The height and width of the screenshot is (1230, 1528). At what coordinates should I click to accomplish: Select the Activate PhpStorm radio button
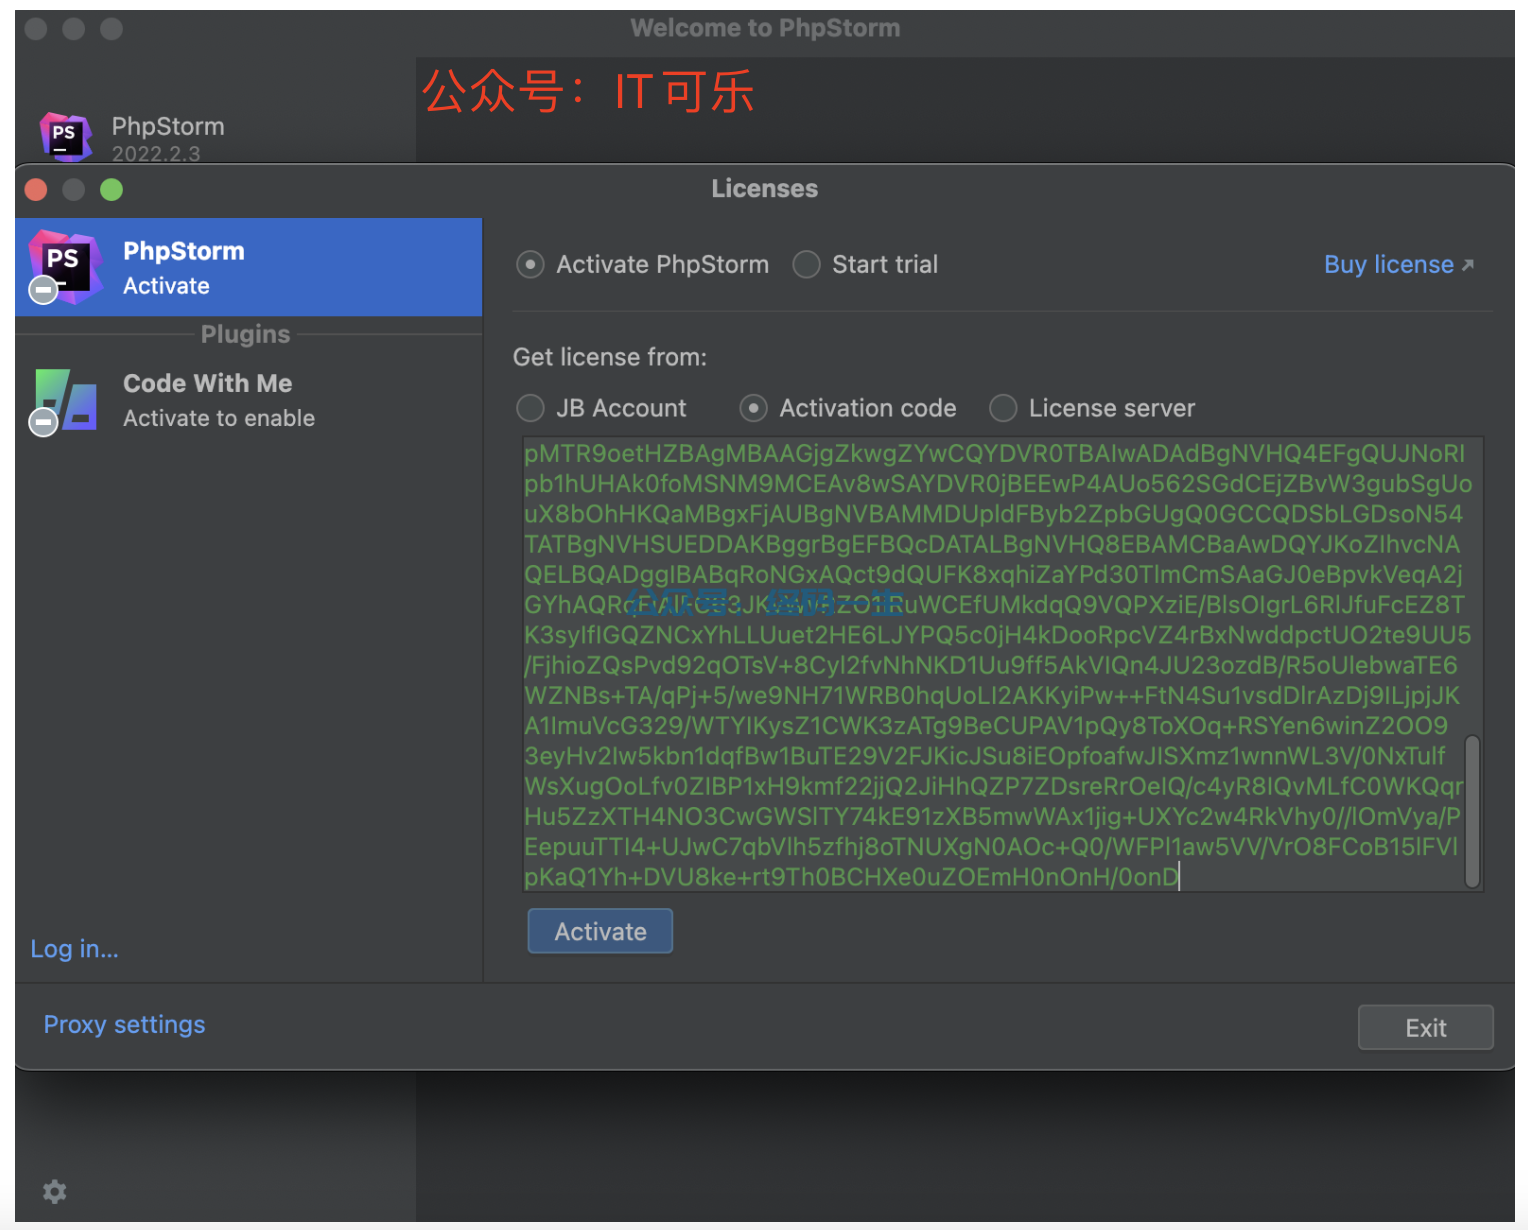pos(530,265)
